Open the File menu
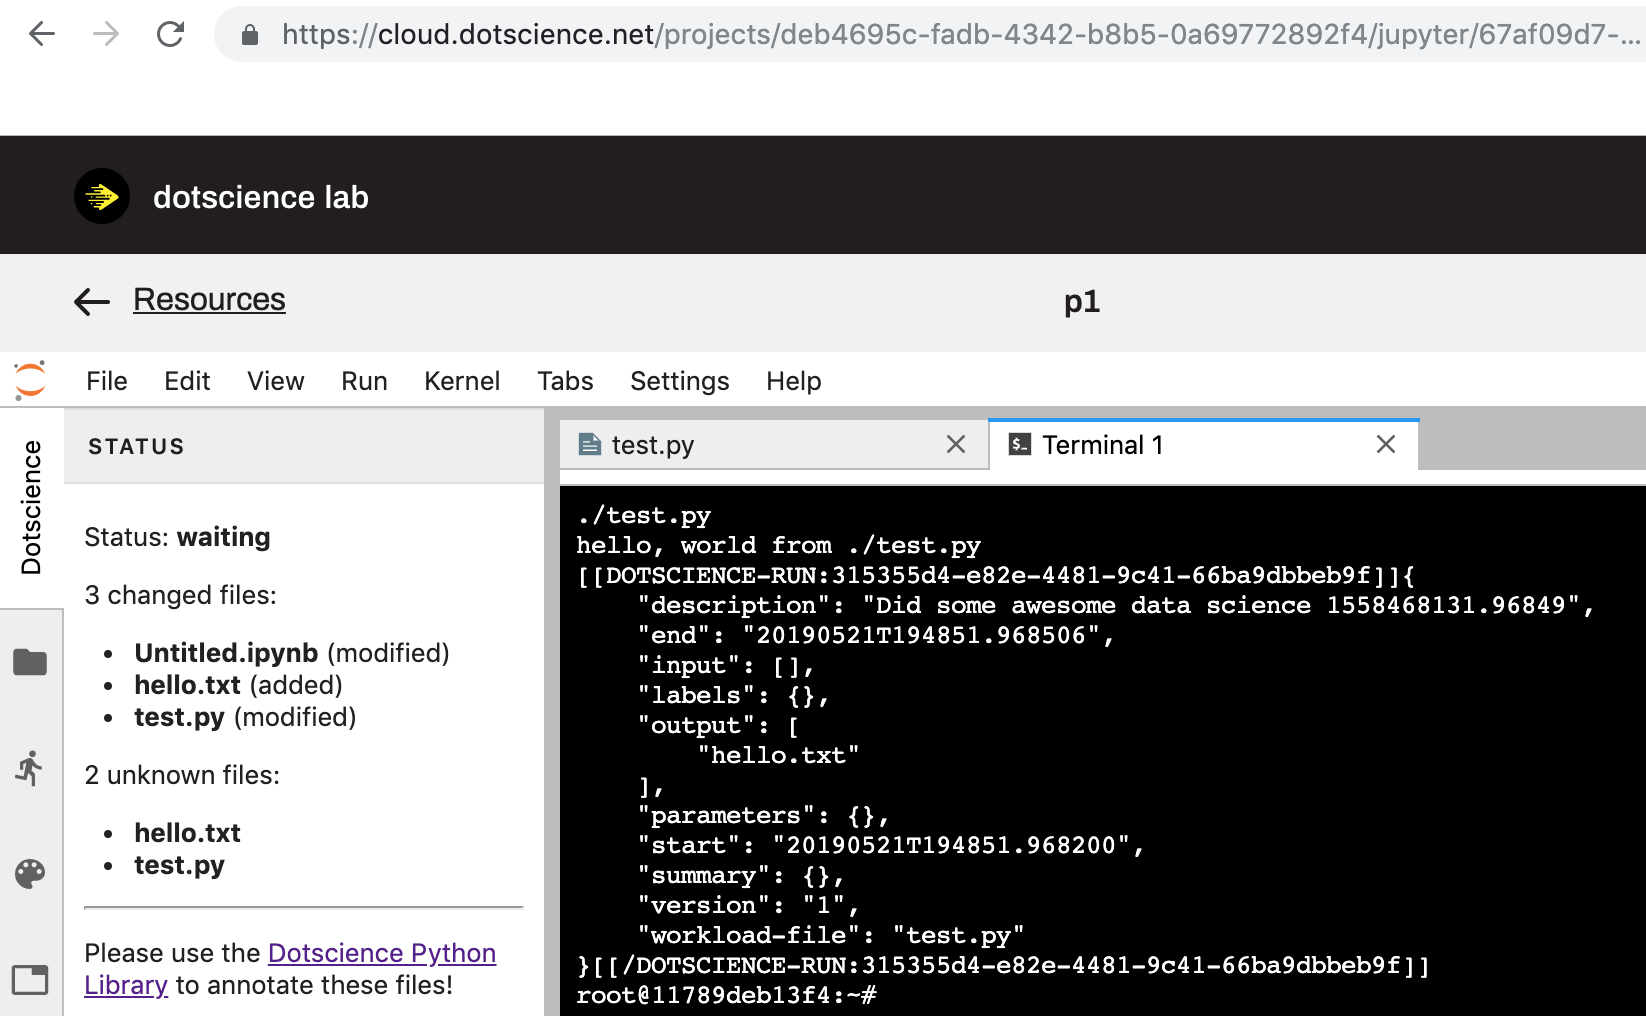1646x1016 pixels. (107, 381)
